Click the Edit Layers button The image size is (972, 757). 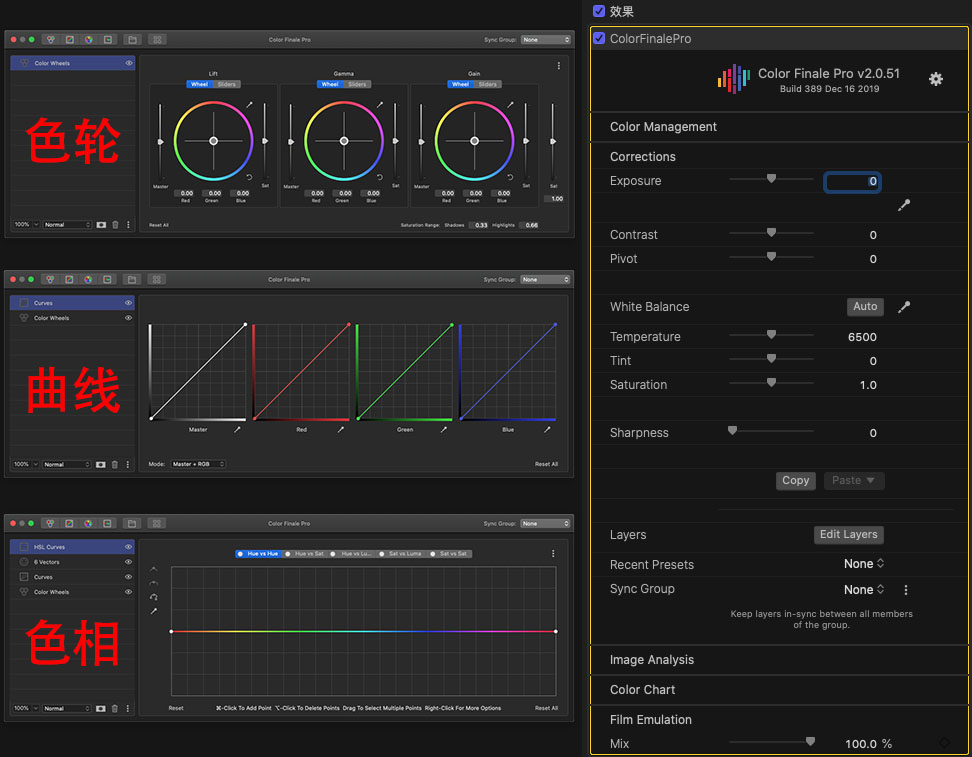[x=849, y=534]
